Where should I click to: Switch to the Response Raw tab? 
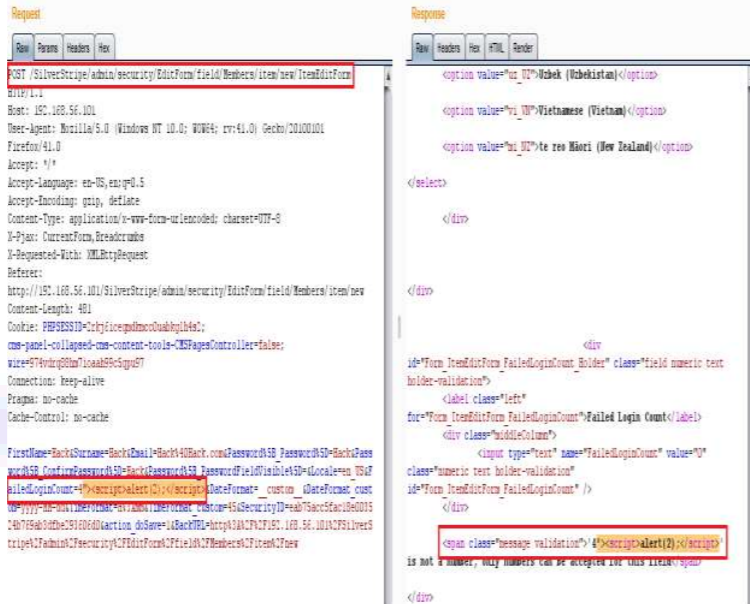coord(423,48)
